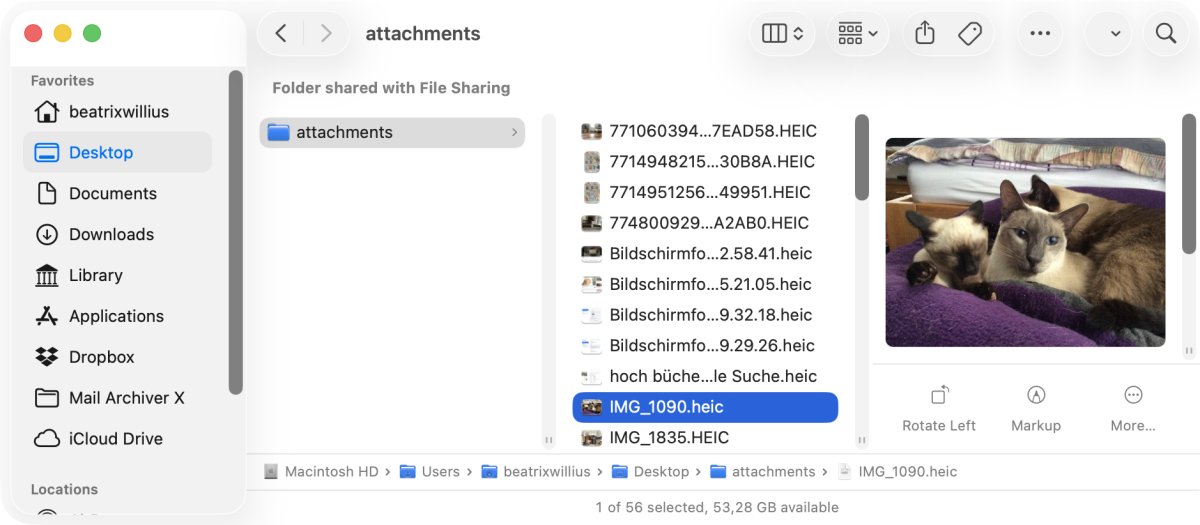Select file 7714951256...49951.HEIC
The width and height of the screenshot is (1200, 525).
point(705,192)
